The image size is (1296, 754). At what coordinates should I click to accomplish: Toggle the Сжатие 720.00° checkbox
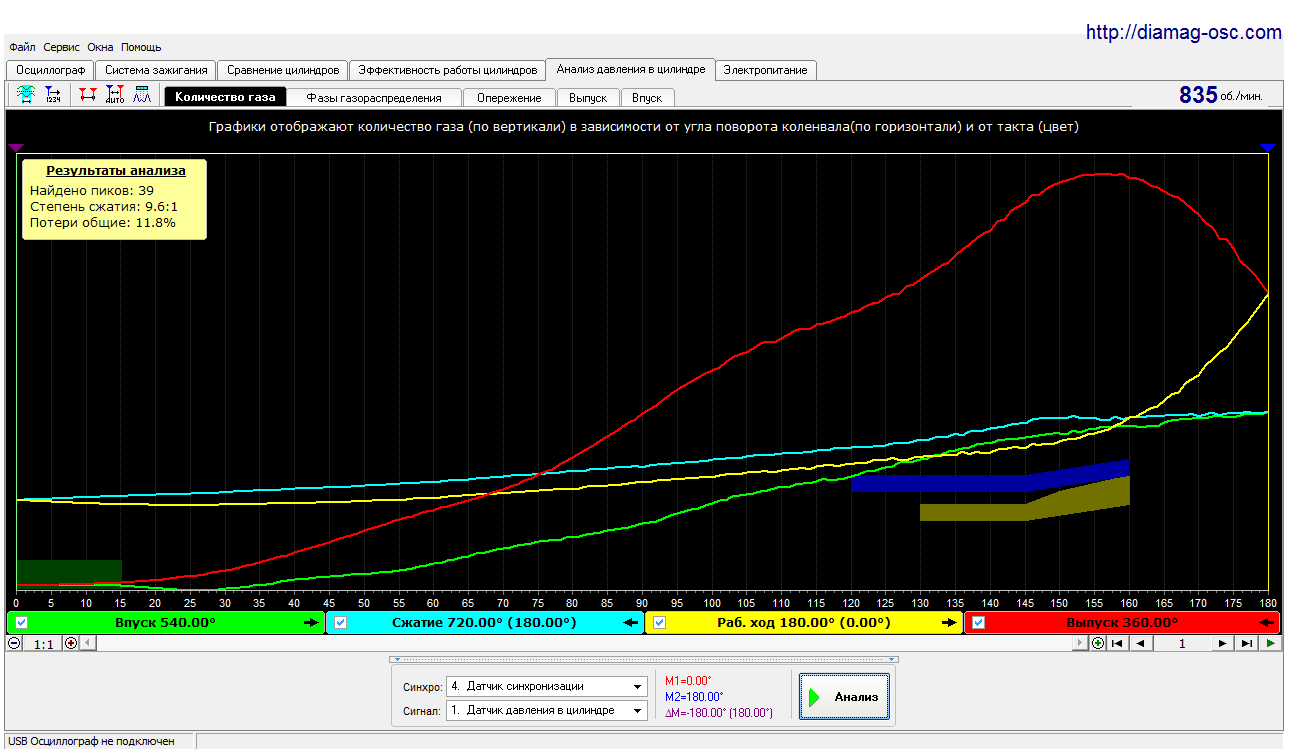(340, 622)
